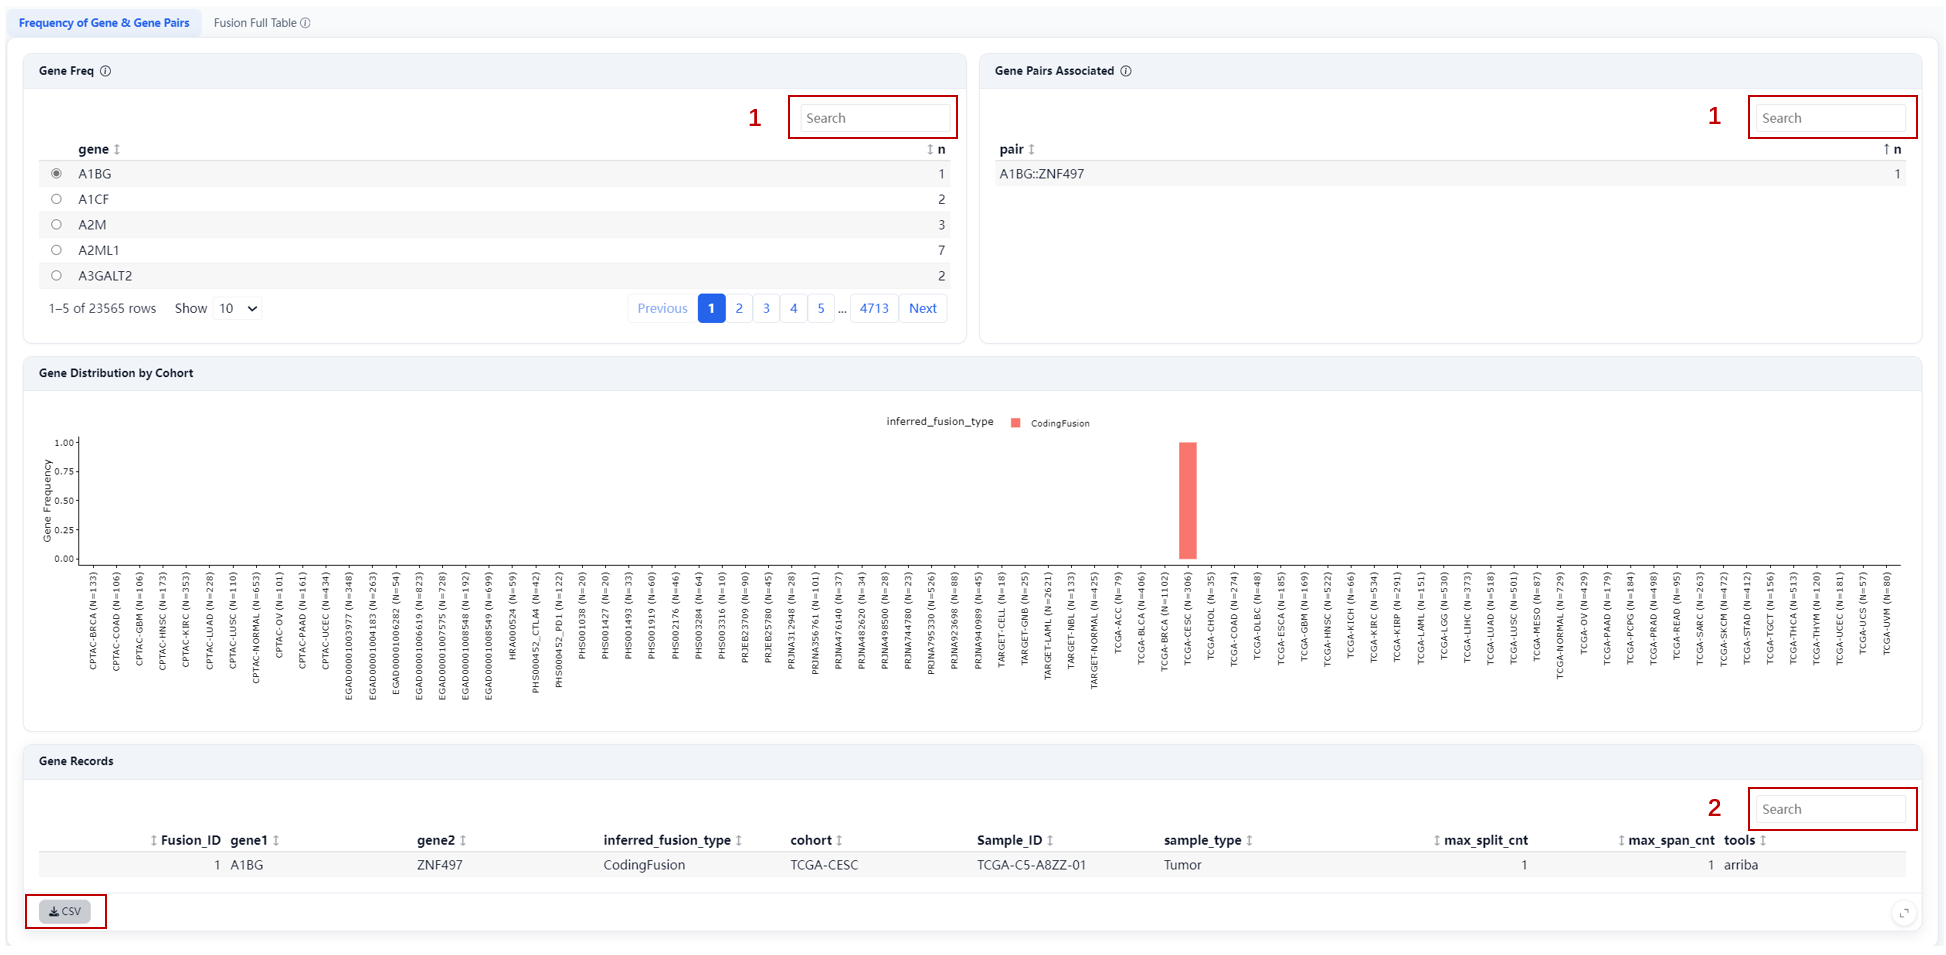
Task: Go to the Next page of genes
Action: 922,308
